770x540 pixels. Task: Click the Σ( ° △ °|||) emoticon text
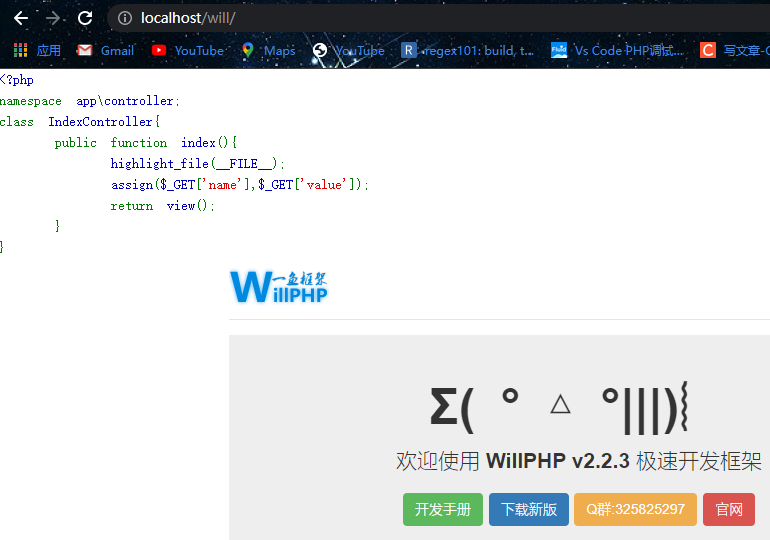(x=559, y=409)
